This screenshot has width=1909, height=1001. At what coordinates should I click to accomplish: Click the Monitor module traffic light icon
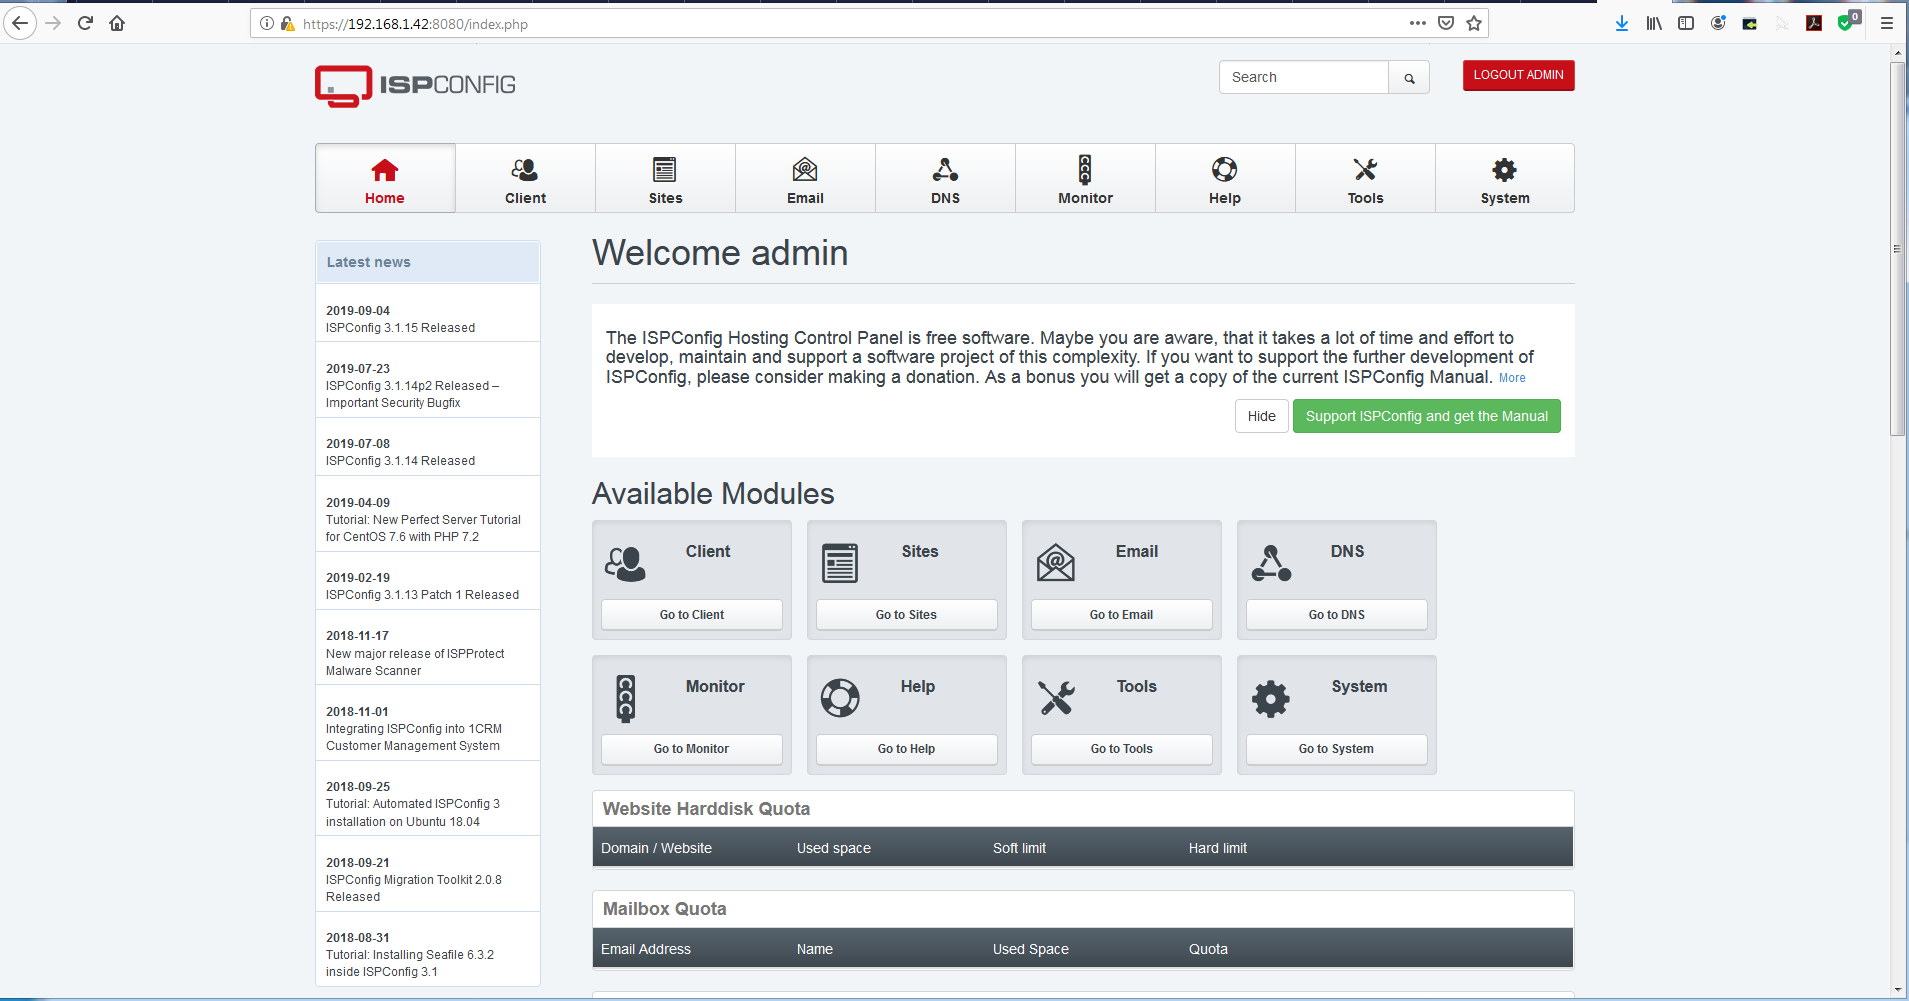(626, 698)
